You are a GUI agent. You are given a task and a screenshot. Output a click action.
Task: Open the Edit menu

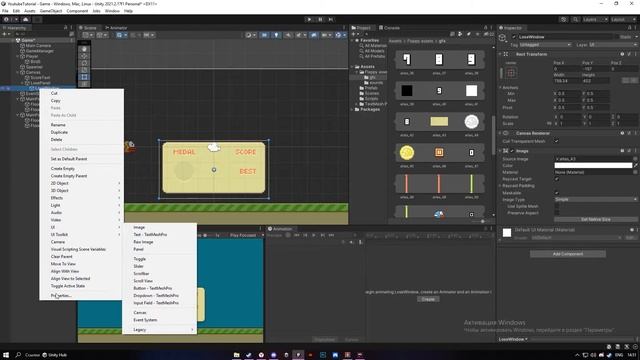point(16,11)
